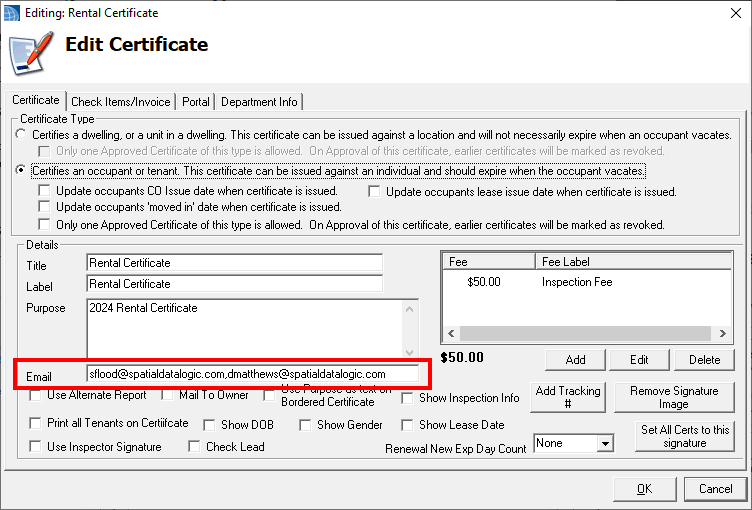Screen dimensions: 752x510
Task: Enable Update occupants lease issue date checkbox
Action: click(x=374, y=191)
